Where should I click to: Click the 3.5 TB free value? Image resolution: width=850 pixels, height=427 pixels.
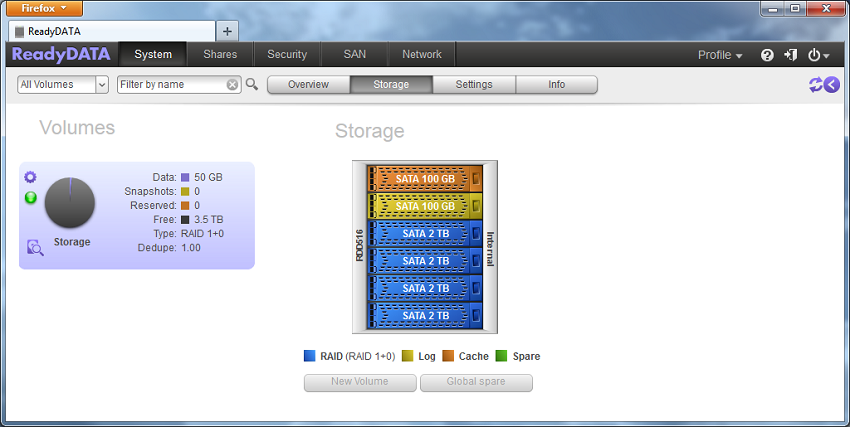coord(209,219)
